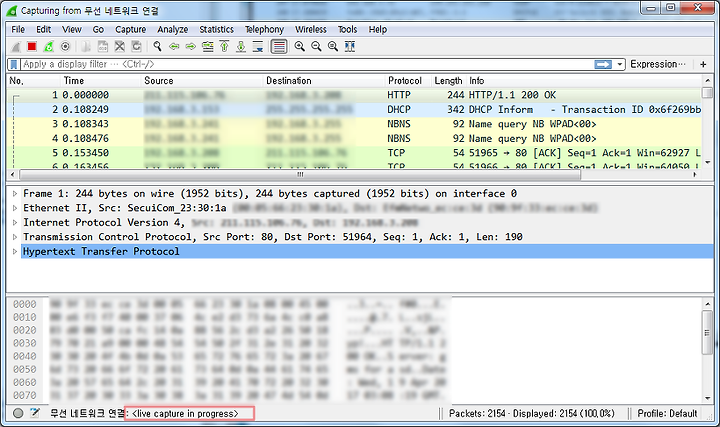720x427 pixels.
Task: Open the Analyze menu
Action: tap(173, 29)
